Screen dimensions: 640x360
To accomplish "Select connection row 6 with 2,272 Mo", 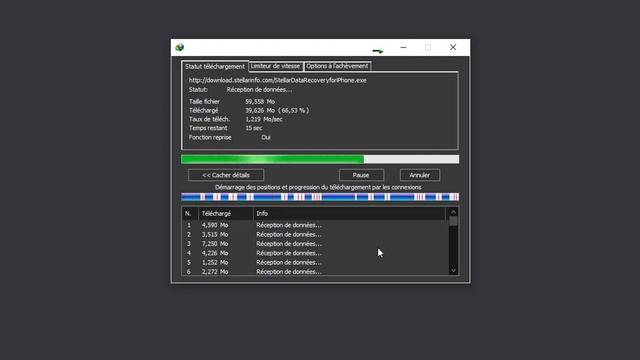I will (x=315, y=271).
